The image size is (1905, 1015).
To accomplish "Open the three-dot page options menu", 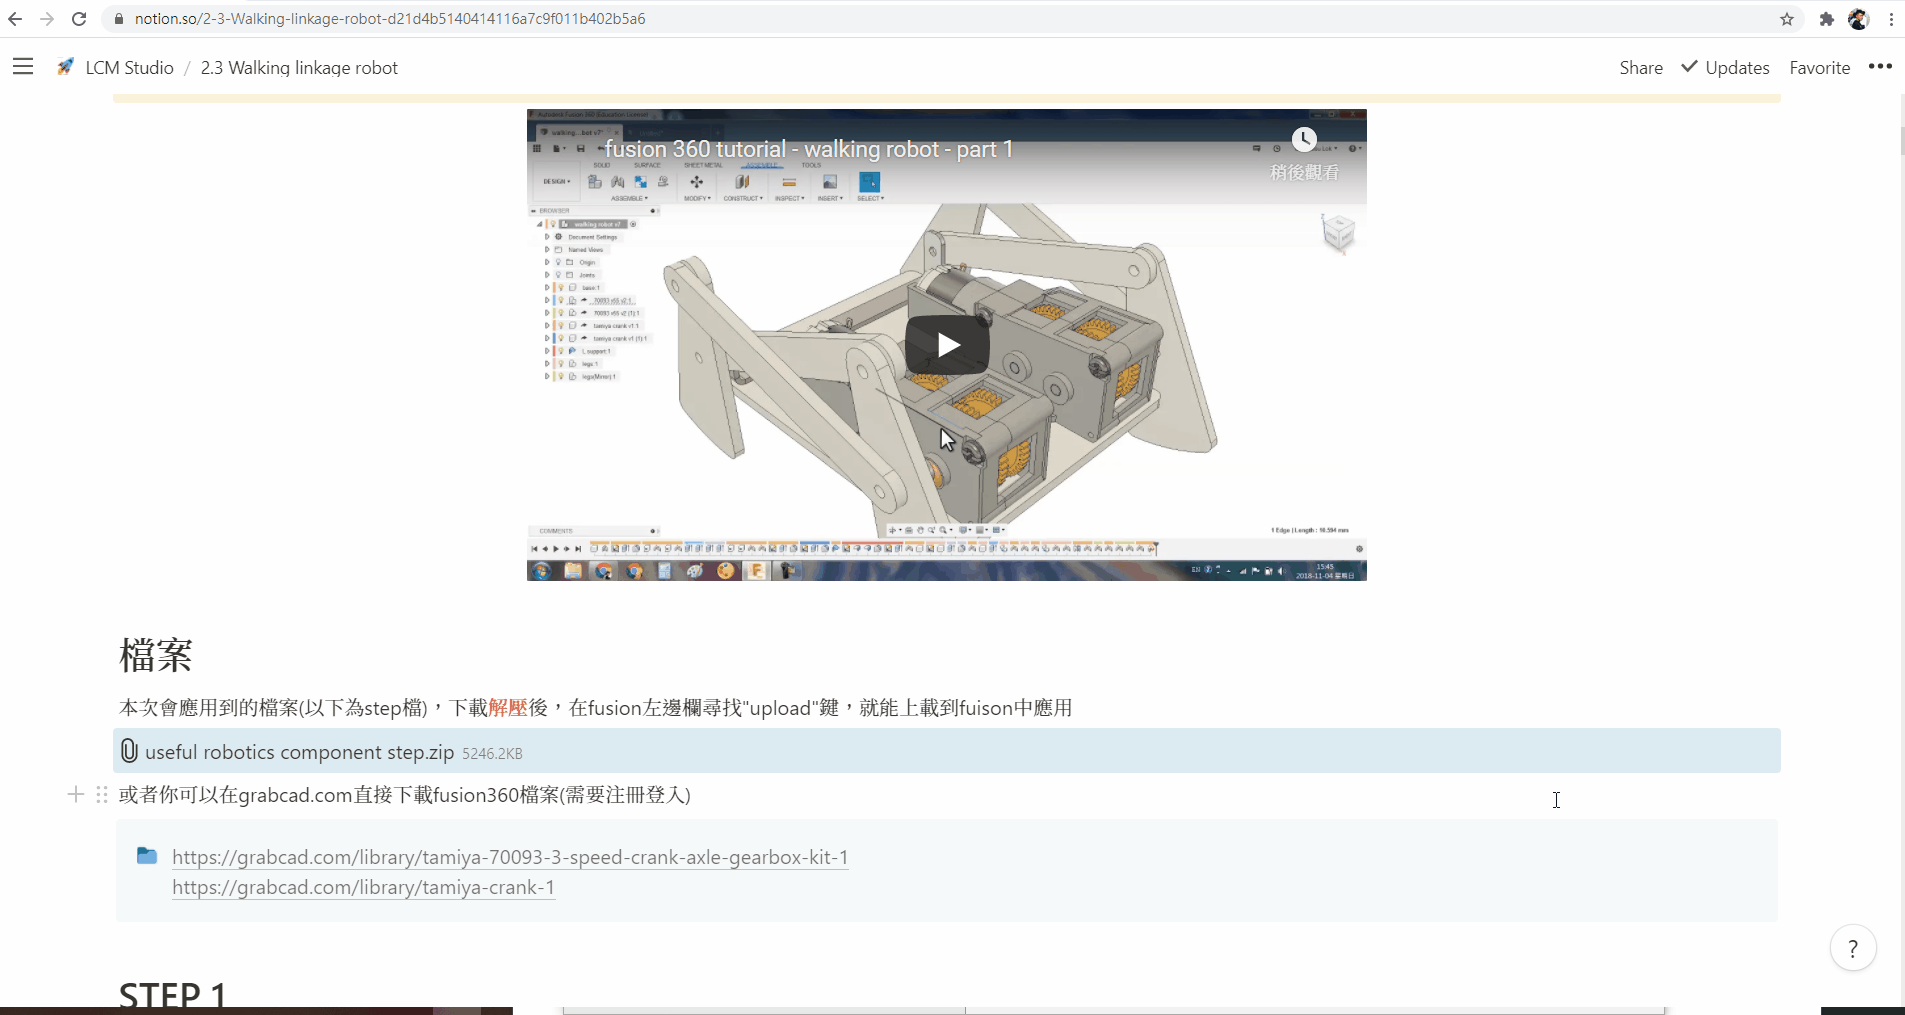I will (1880, 67).
